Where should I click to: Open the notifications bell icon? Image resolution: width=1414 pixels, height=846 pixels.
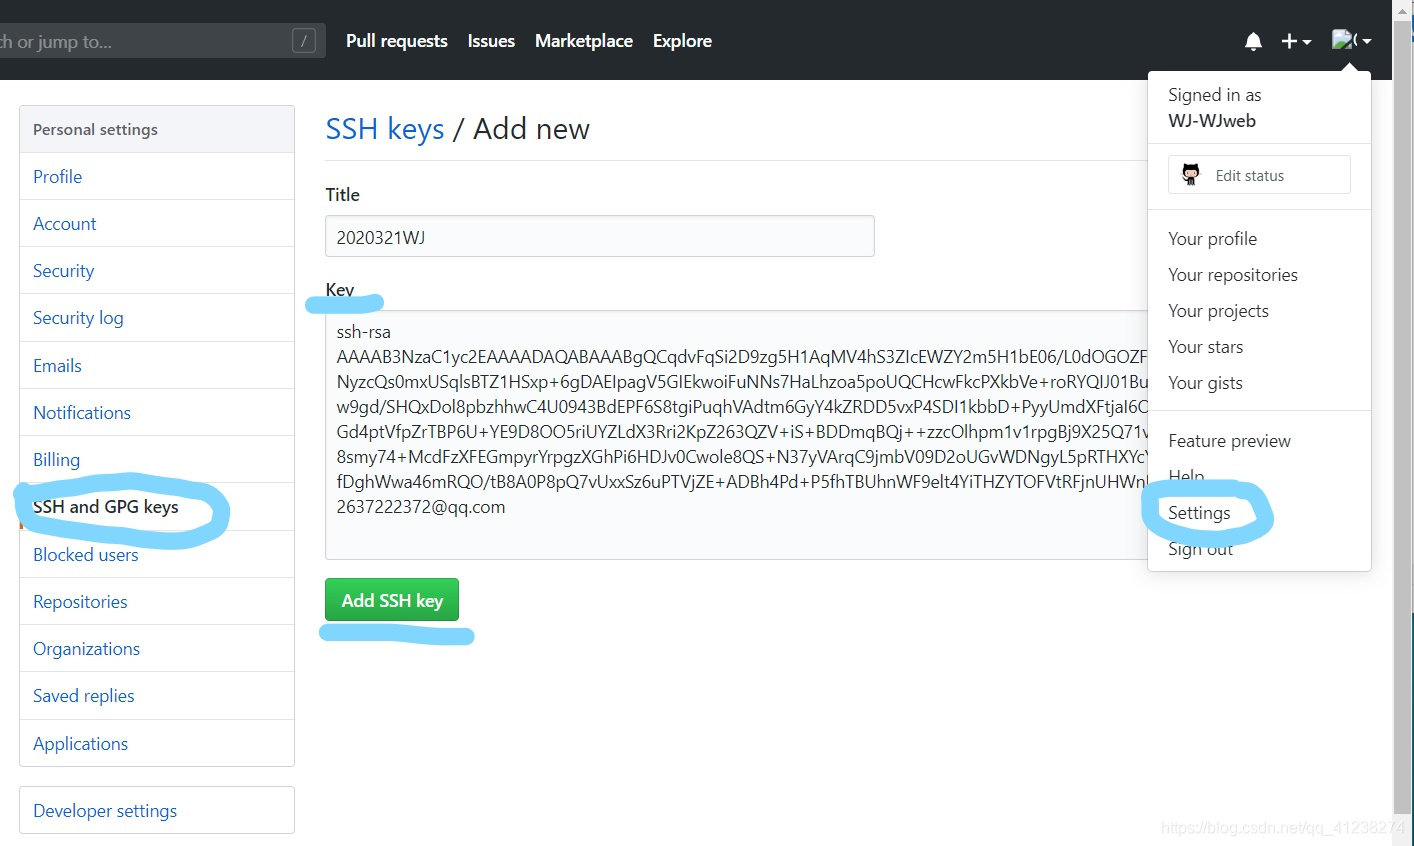pyautogui.click(x=1253, y=41)
